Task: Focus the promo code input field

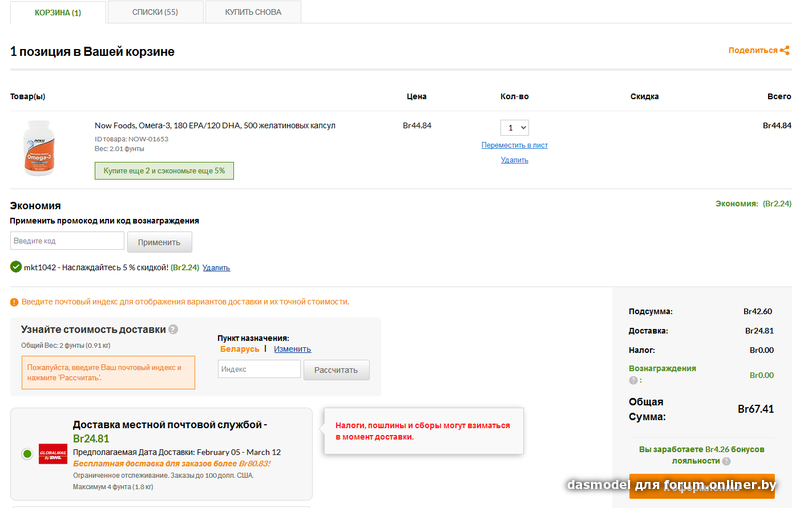Action: click(x=67, y=241)
